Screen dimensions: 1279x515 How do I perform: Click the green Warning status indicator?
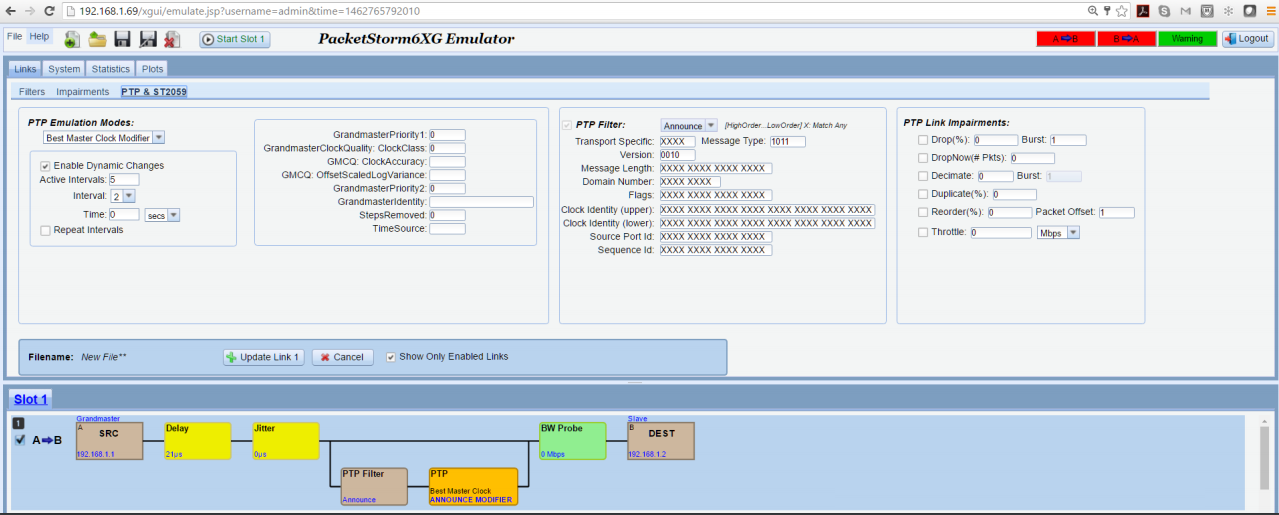pyautogui.click(x=1188, y=39)
